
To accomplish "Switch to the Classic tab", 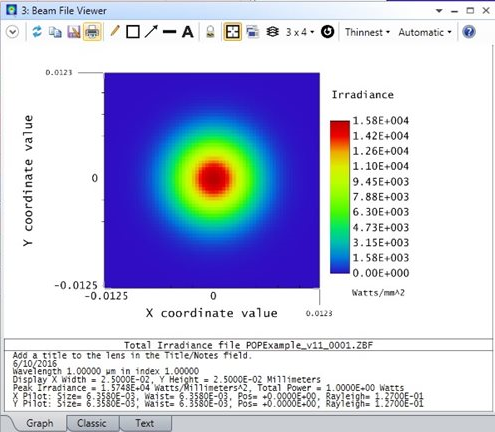I will pos(92,423).
